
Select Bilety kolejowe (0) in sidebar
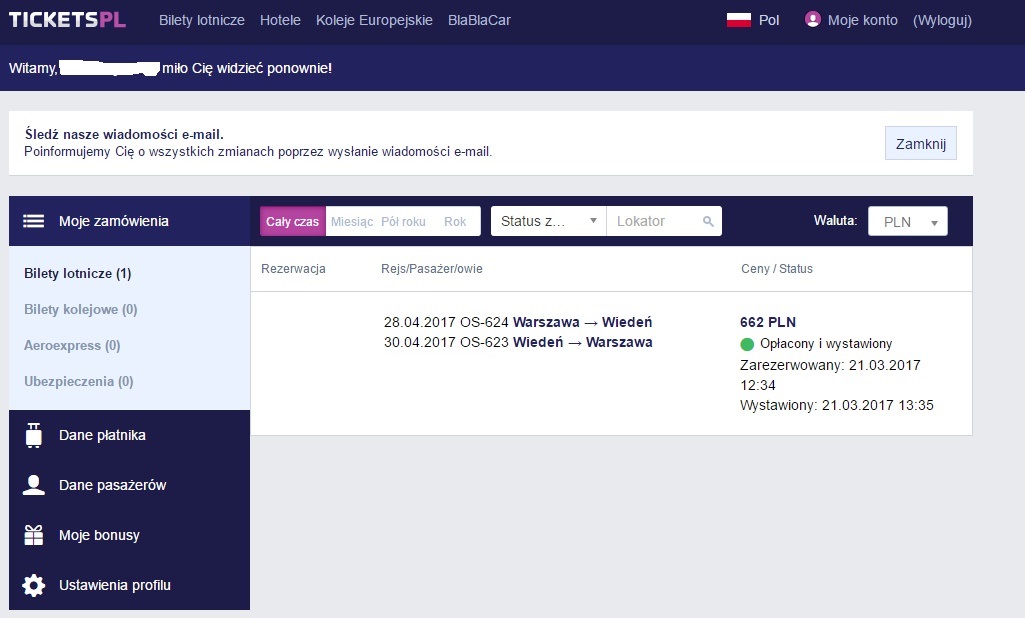[x=80, y=309]
